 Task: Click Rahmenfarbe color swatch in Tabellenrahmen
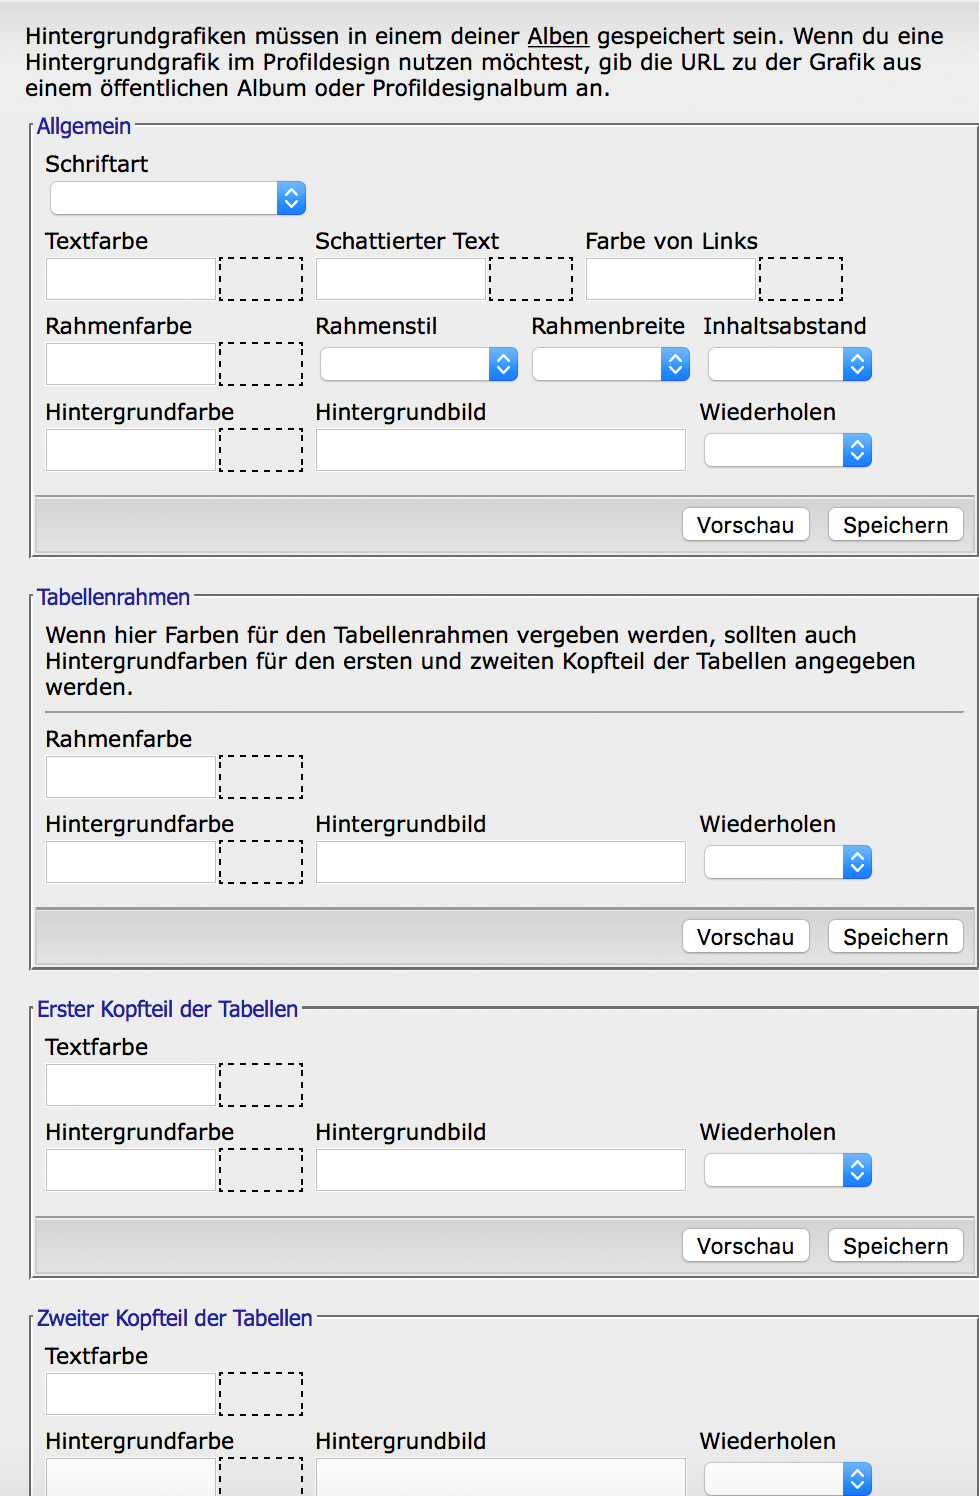click(x=261, y=777)
